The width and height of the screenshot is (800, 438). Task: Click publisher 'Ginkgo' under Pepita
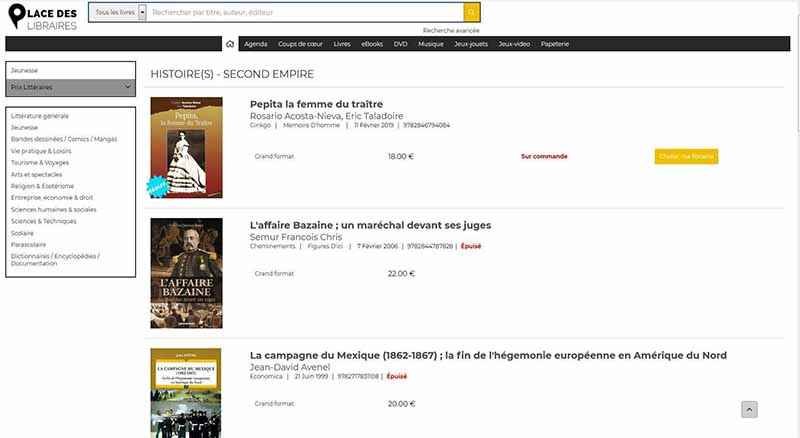[260, 125]
